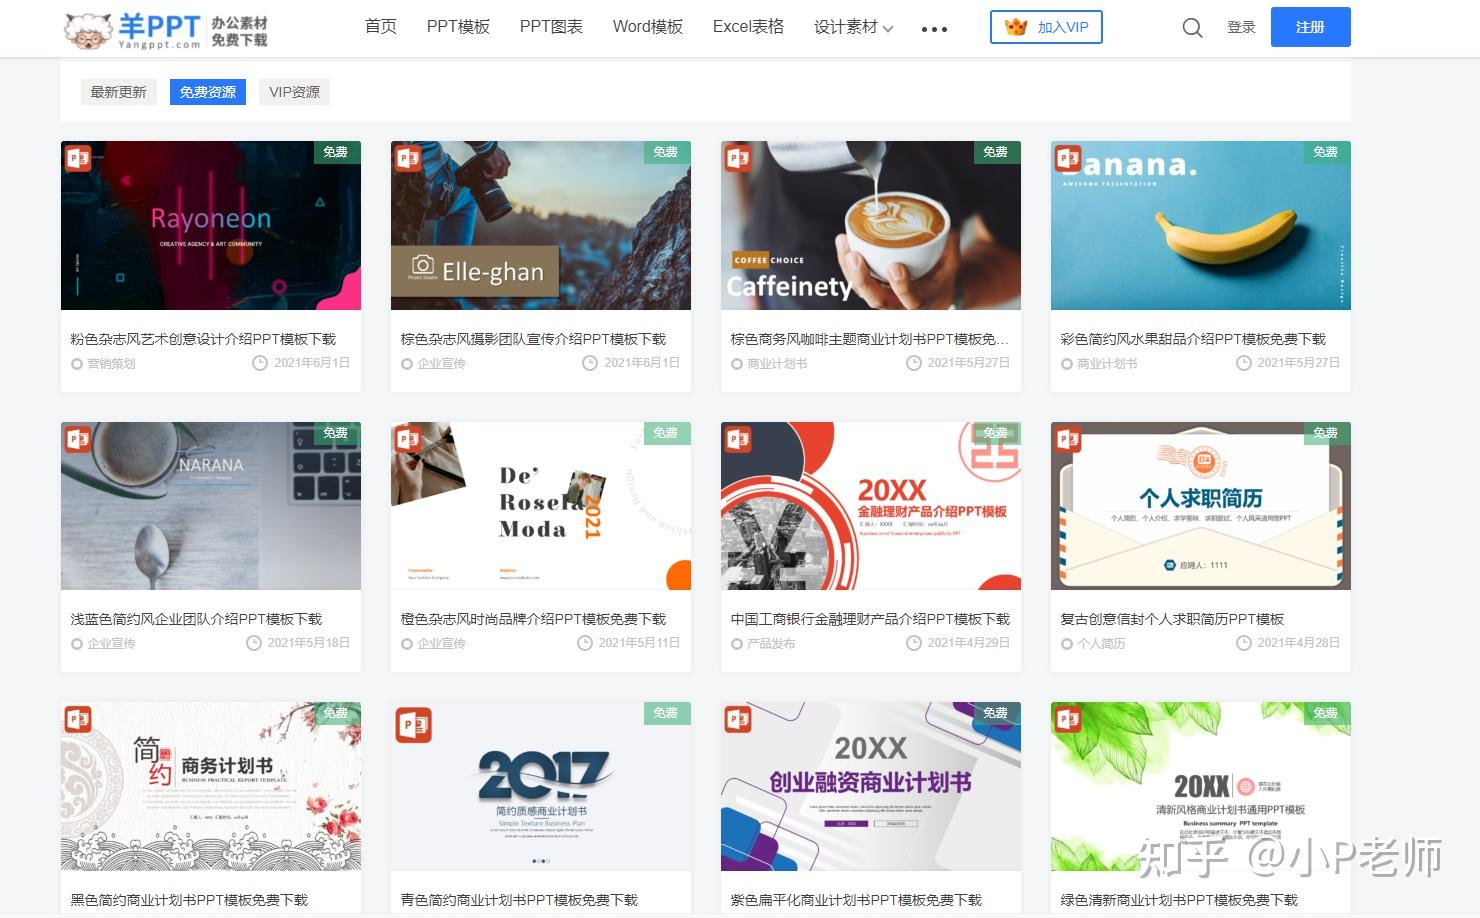The height and width of the screenshot is (918, 1480).
Task: Switch to Word模板 in the navigation
Action: pos(647,27)
